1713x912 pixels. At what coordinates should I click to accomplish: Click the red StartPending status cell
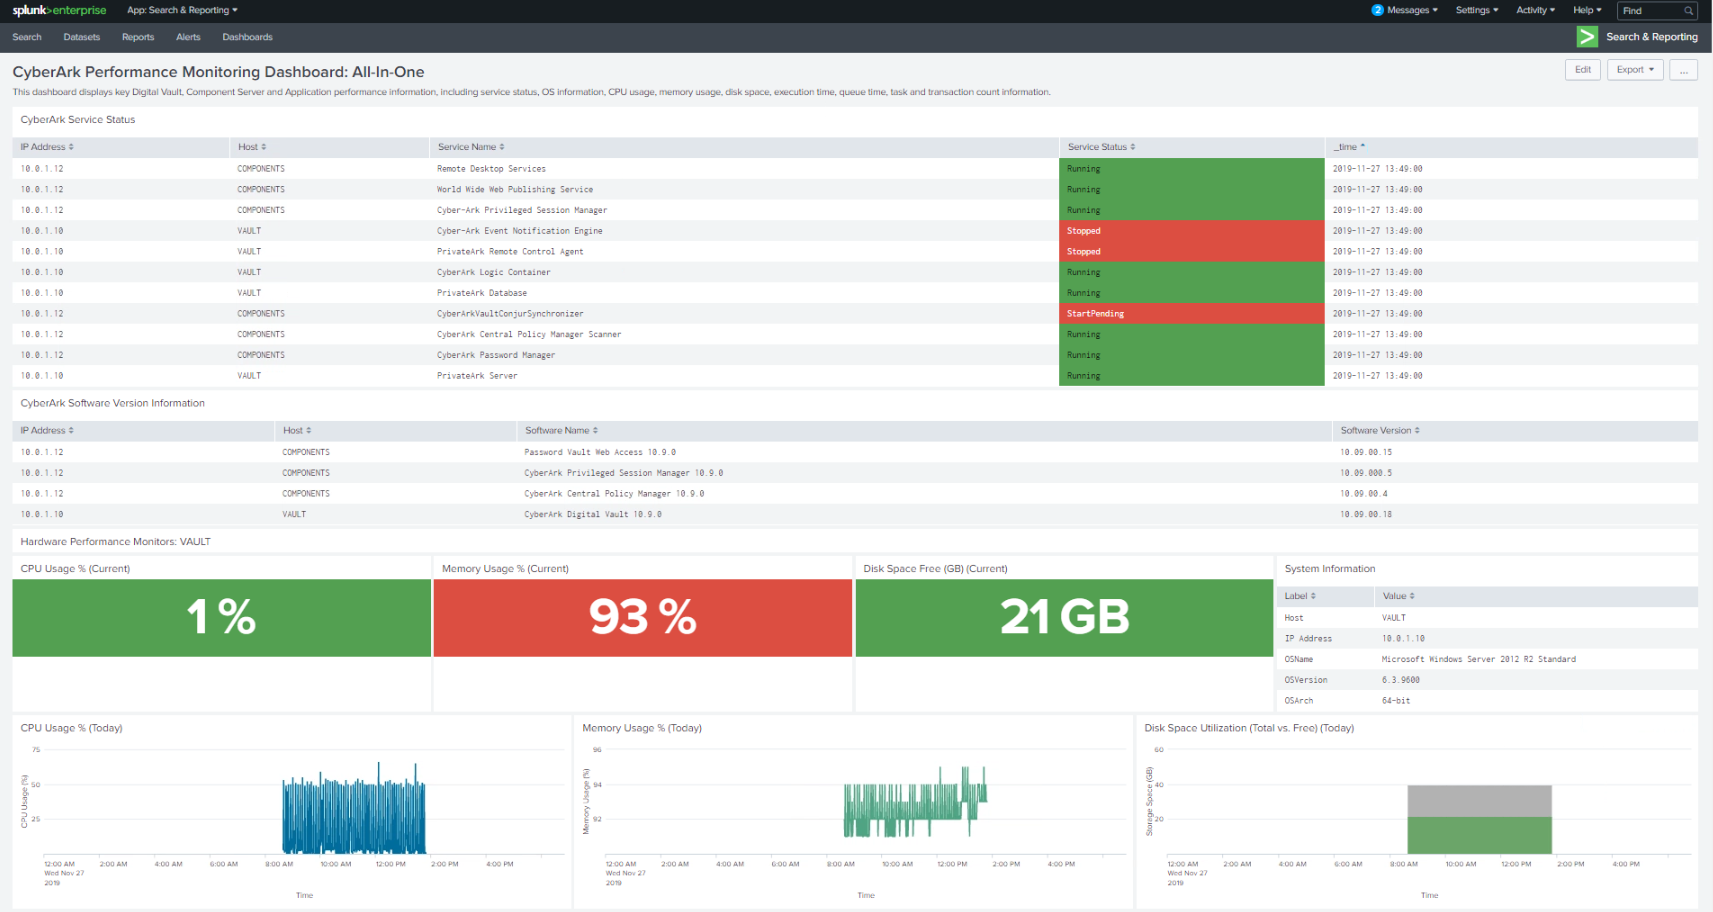tap(1191, 314)
